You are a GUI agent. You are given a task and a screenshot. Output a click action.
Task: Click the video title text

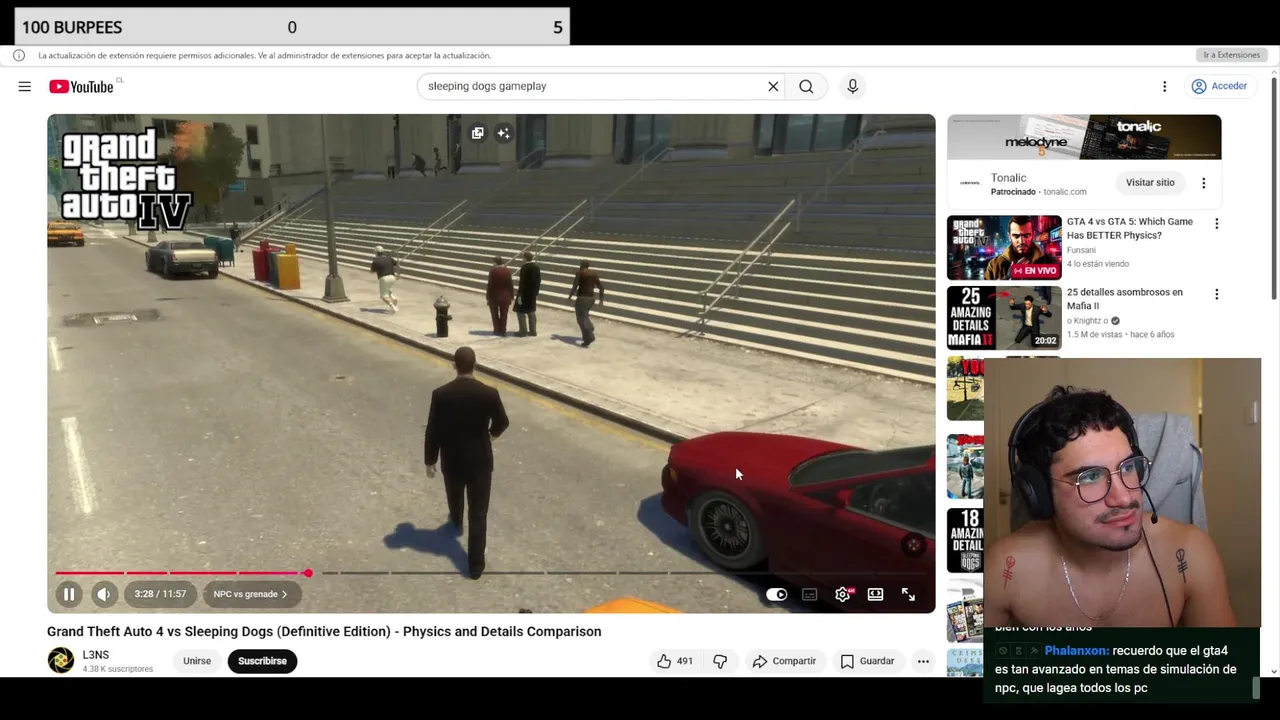(324, 631)
